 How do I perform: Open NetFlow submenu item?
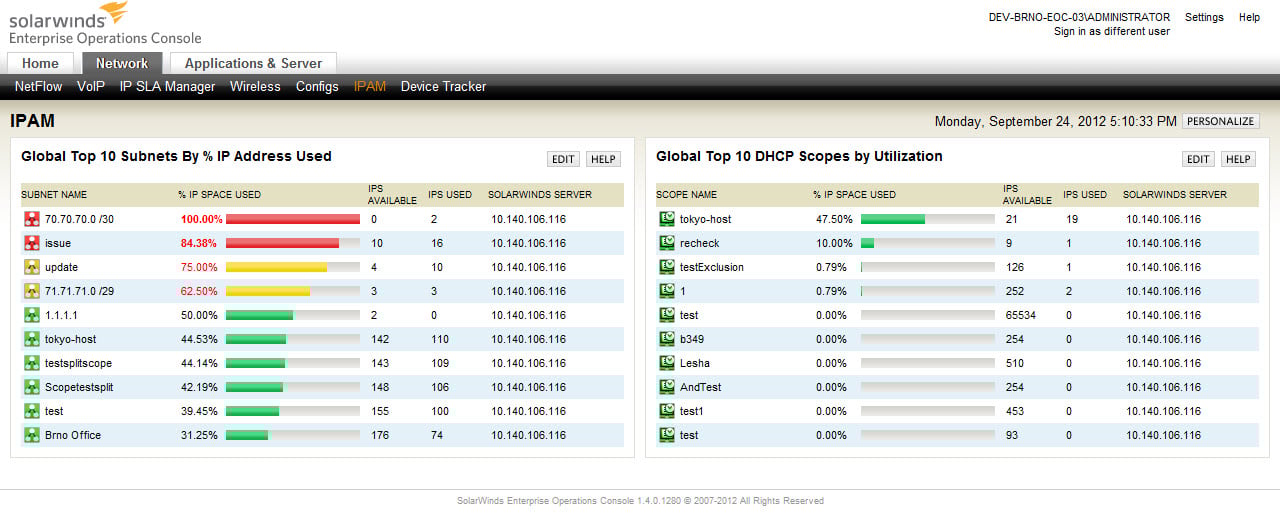tap(39, 87)
